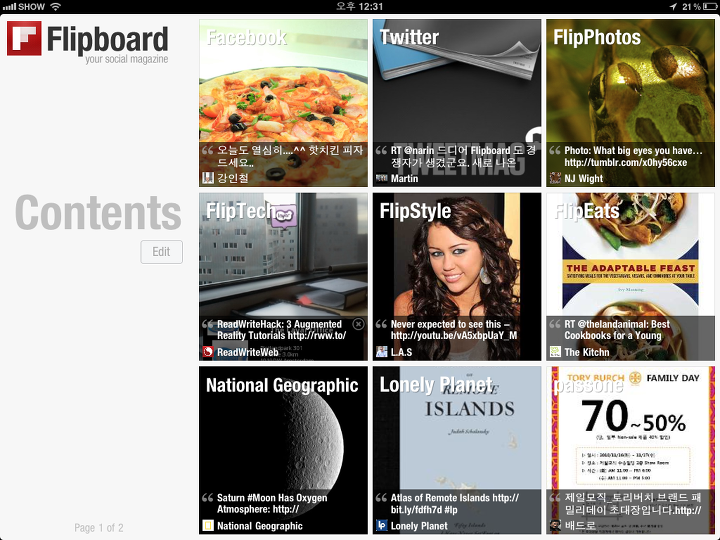This screenshot has width=720, height=540.
Task: Tap the ReadWriteWeb source avatar icon
Action: 208,352
